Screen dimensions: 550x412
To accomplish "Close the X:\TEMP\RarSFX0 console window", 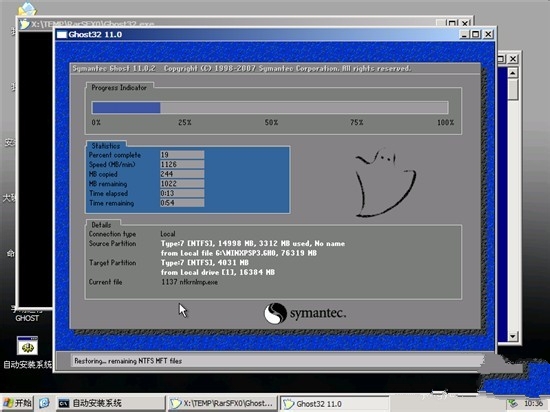I will click(x=465, y=23).
